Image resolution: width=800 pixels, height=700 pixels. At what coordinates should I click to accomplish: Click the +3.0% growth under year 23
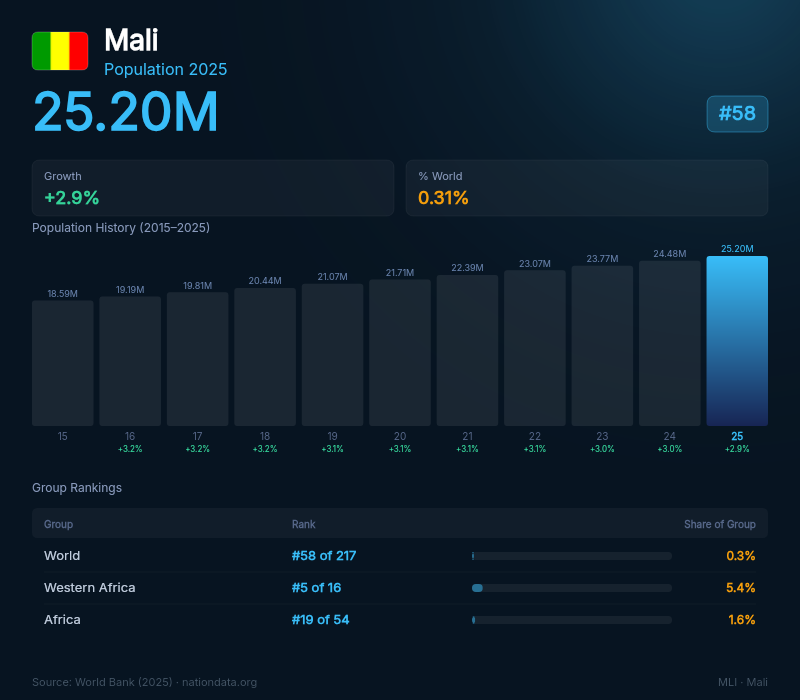pyautogui.click(x=602, y=449)
